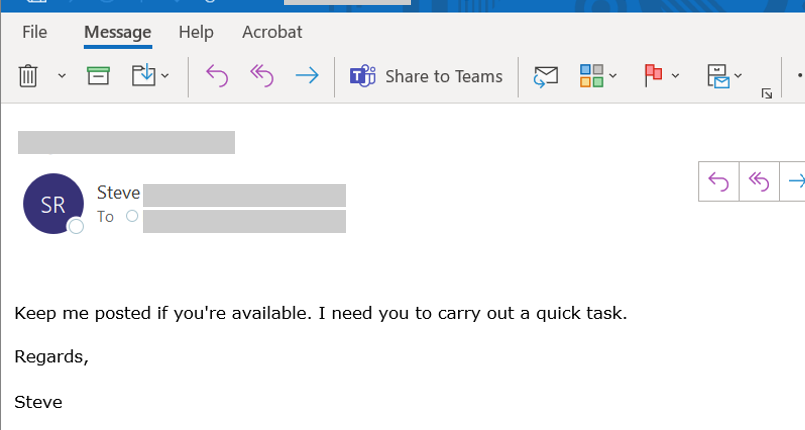The image size is (805, 430).
Task: Open the follow-up flag dropdown arrow
Action: click(x=676, y=76)
